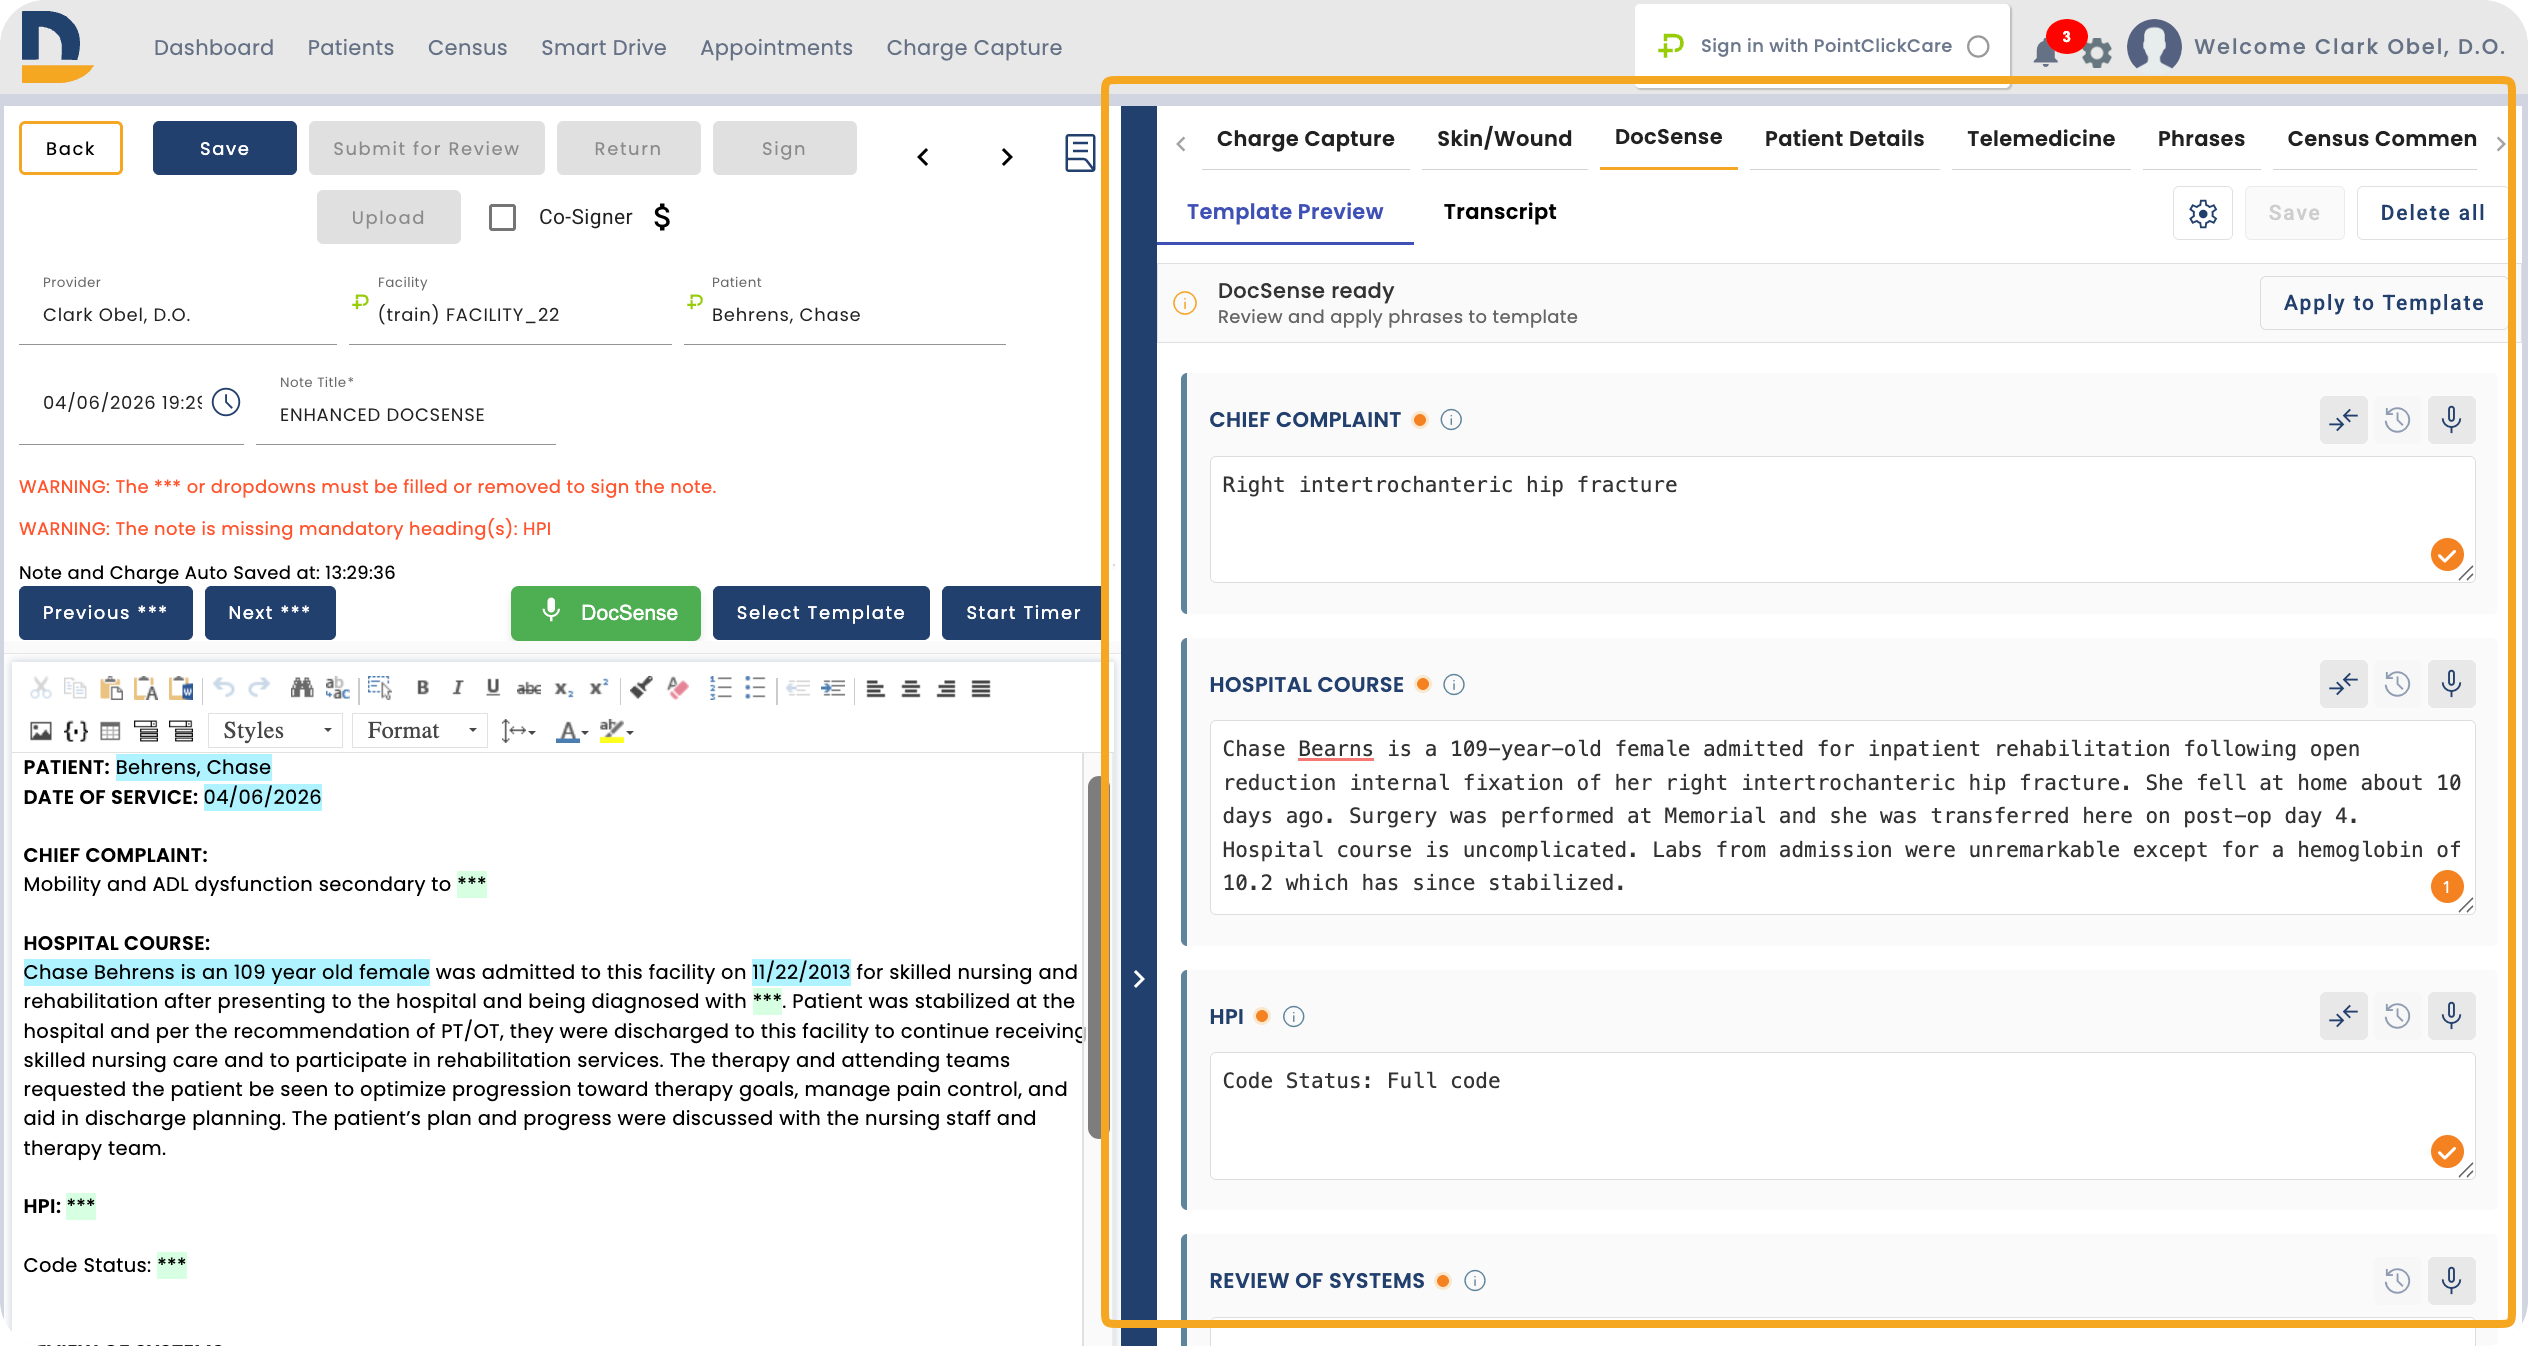Click the Select All icon
Screen dimensions: 2528x1346
tap(380, 688)
